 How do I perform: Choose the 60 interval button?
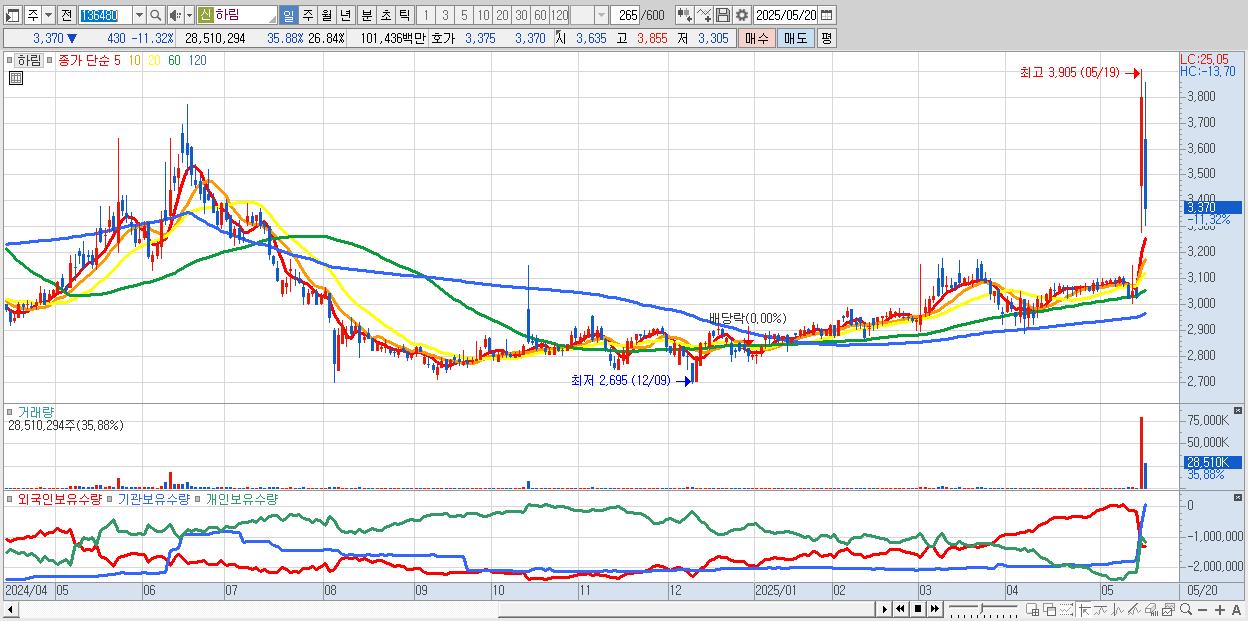click(540, 15)
